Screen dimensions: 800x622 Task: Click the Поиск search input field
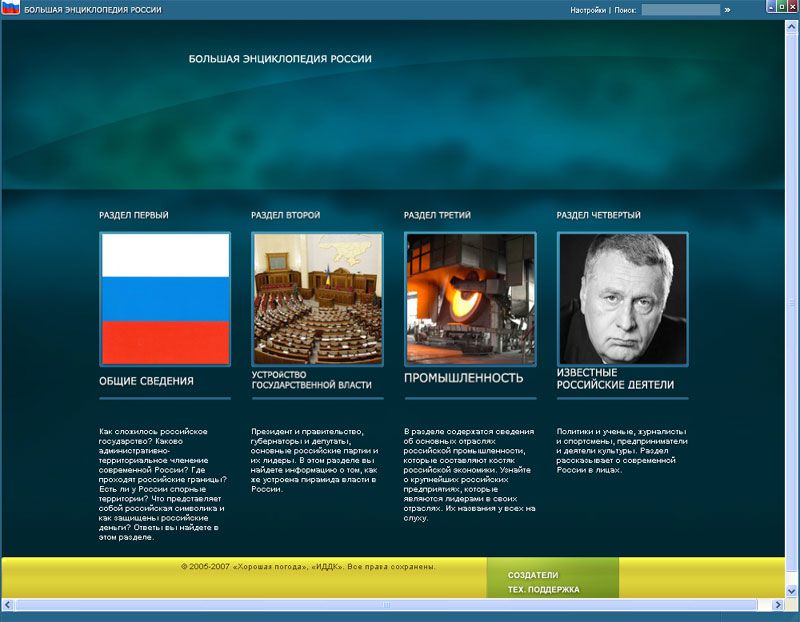tap(680, 10)
